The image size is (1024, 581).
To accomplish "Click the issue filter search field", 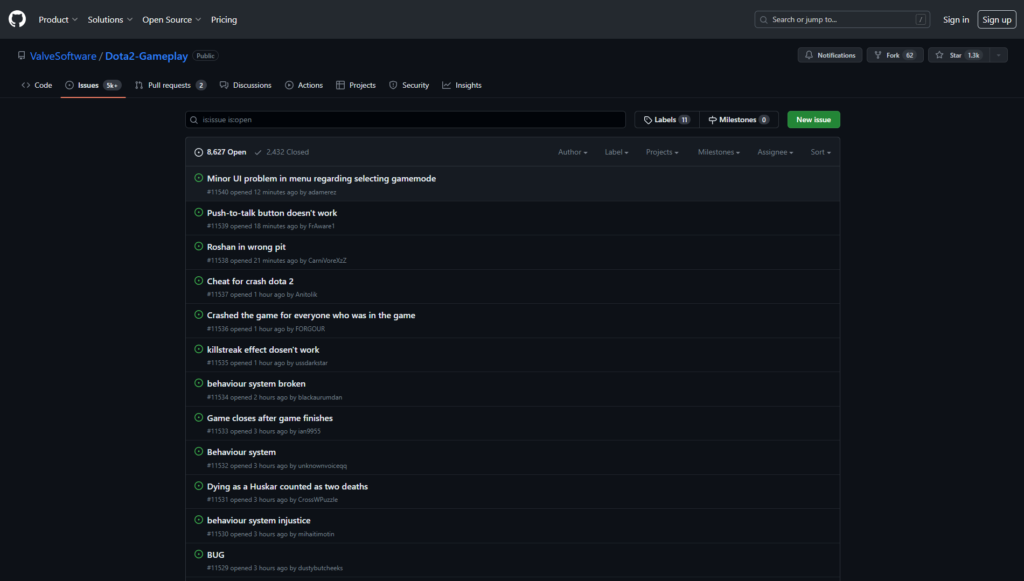I will tap(405, 120).
